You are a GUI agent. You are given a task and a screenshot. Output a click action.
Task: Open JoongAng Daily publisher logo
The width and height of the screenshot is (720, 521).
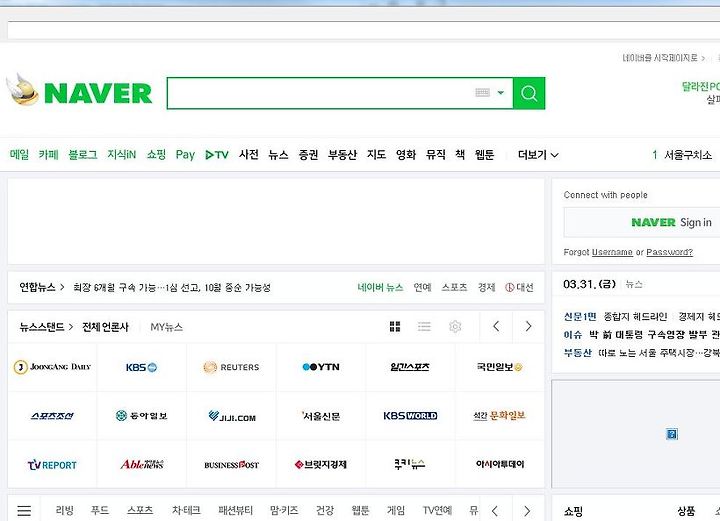pos(52,367)
